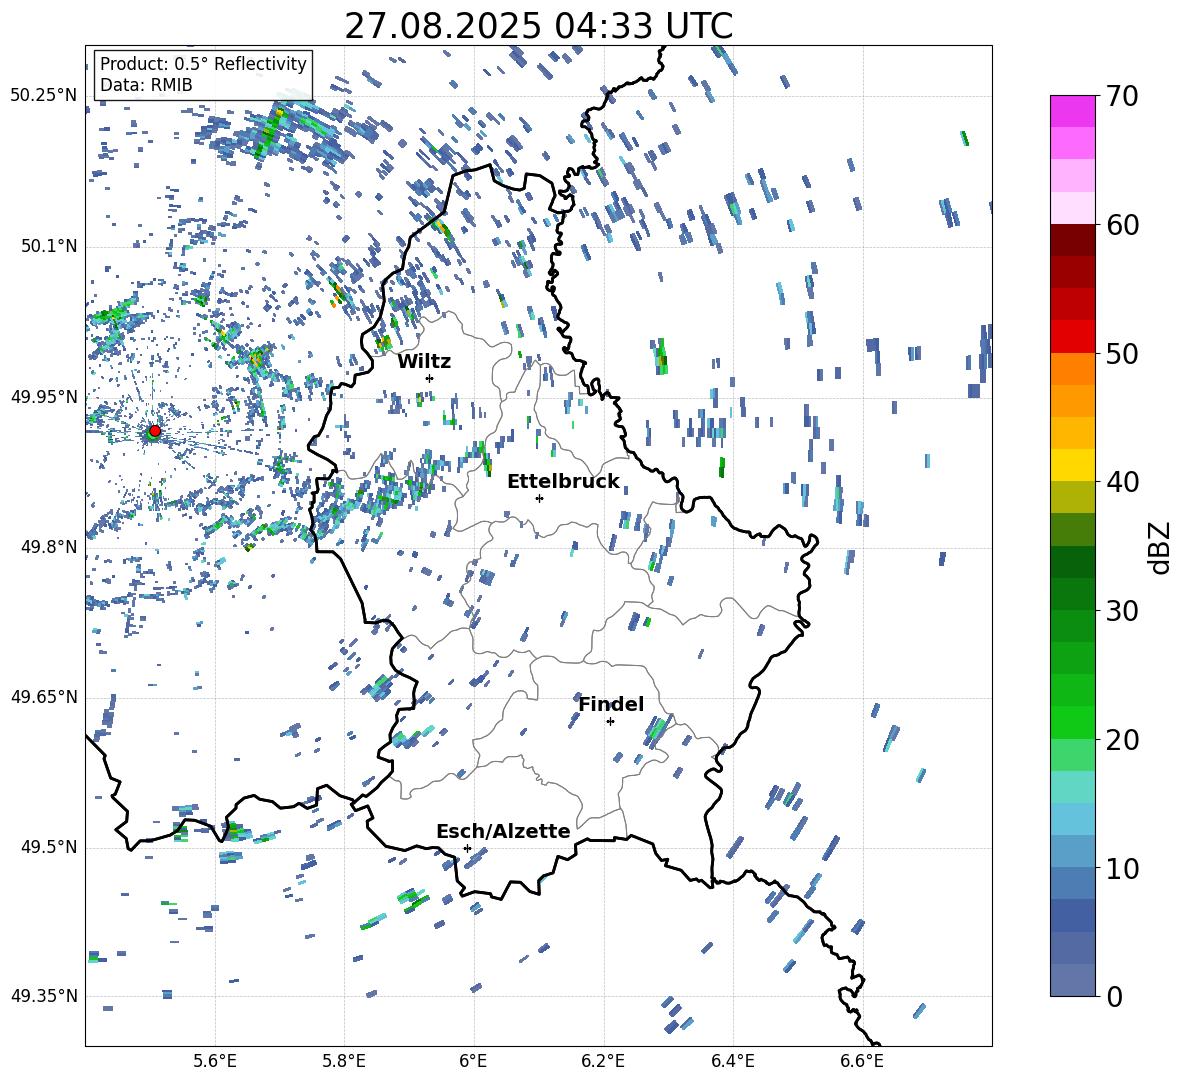The image size is (1184, 1081).
Task: Click the 50.1°N latitude label
Action: click(x=48, y=246)
